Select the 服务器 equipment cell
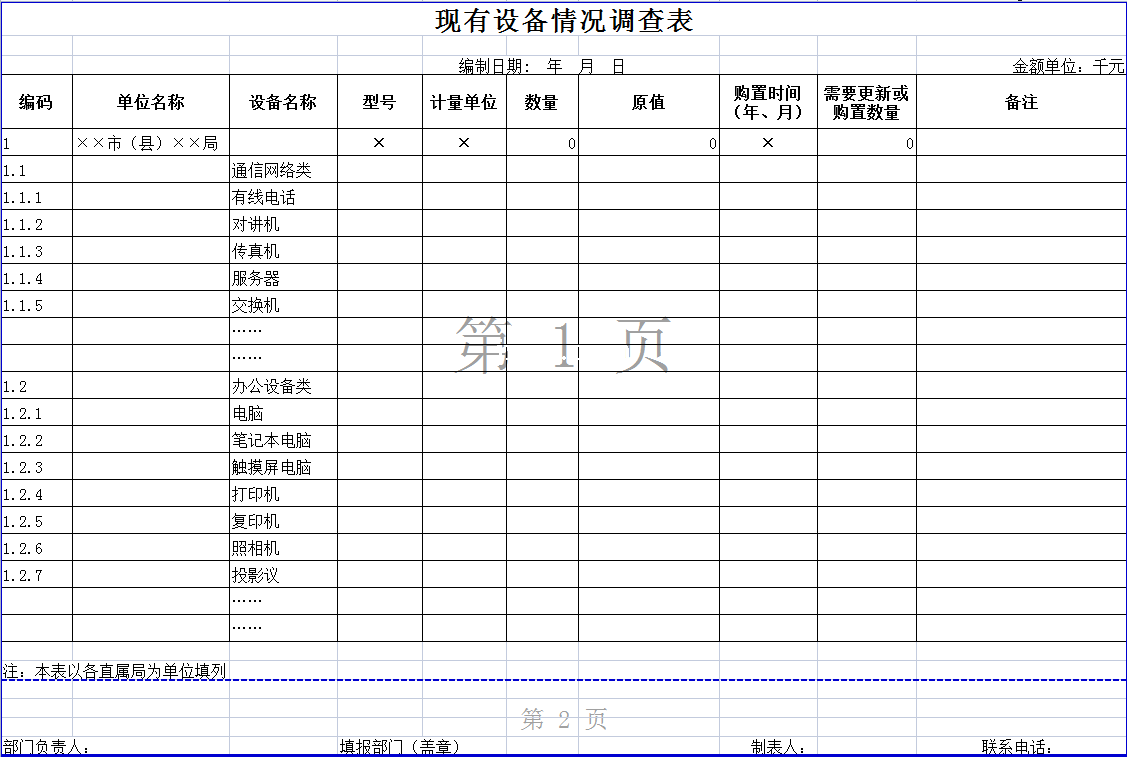Screen dimensions: 1127x757 point(256,279)
